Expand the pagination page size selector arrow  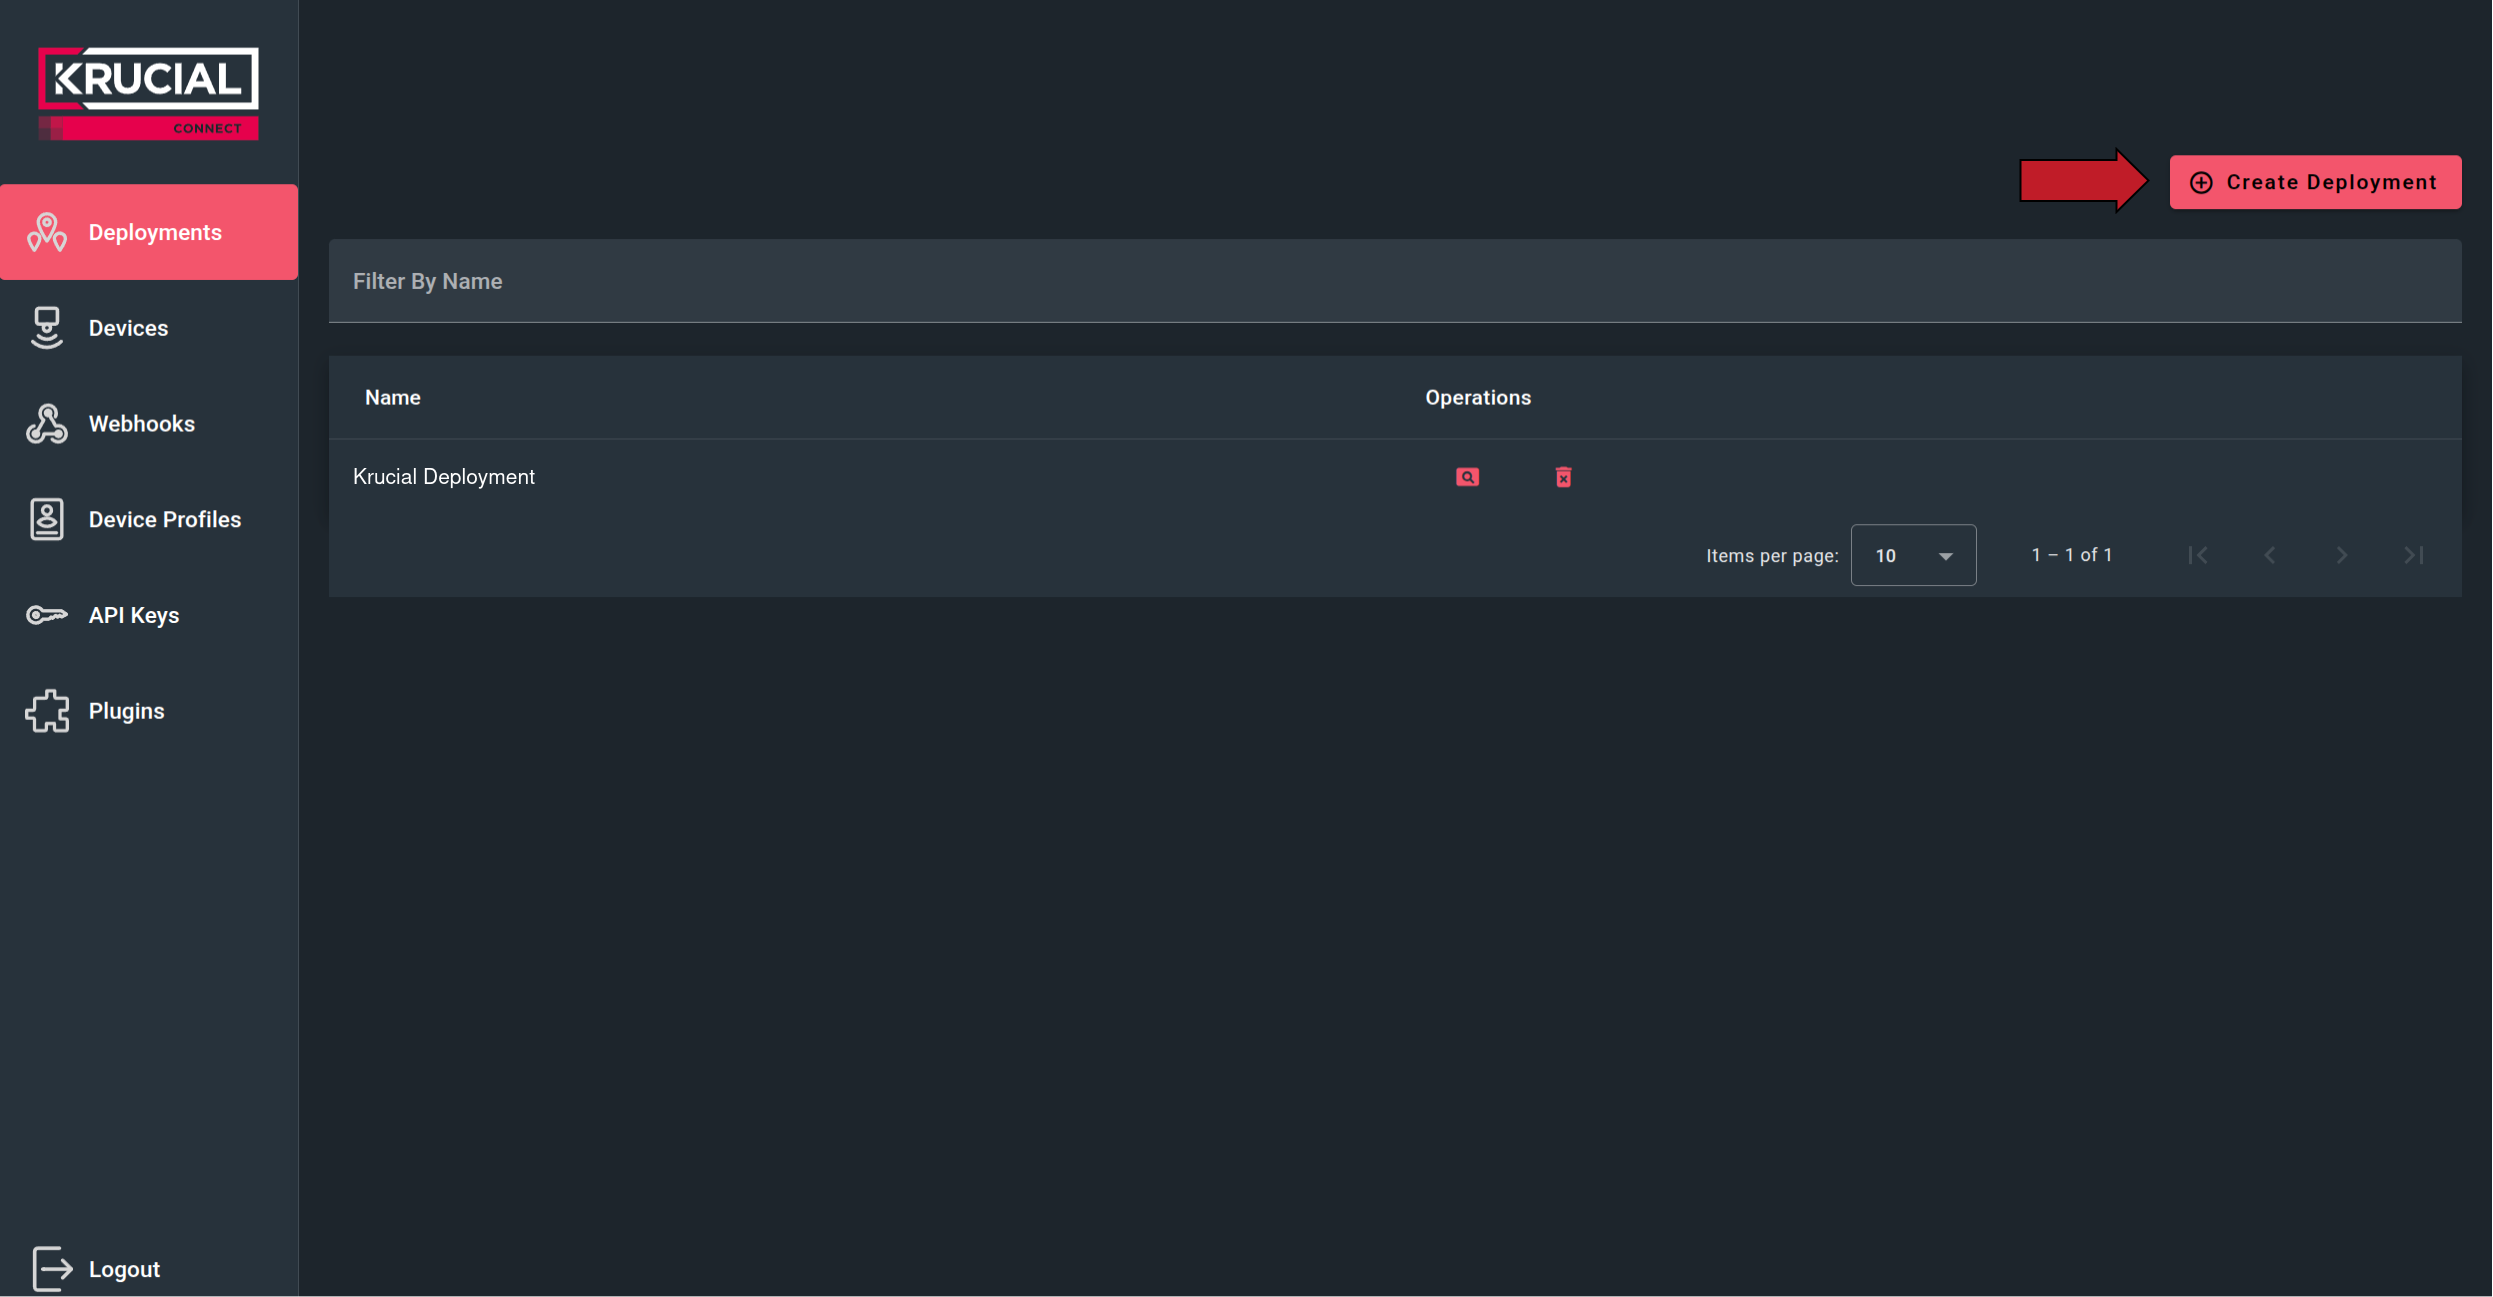pyautogui.click(x=1944, y=555)
